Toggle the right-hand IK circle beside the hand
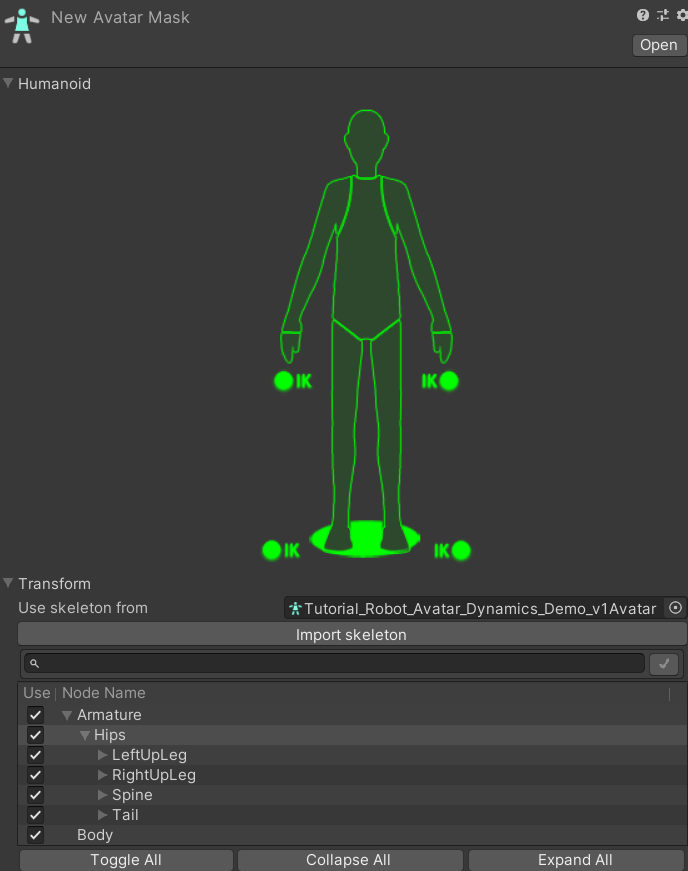Screen dimensions: 688x871 [x=449, y=381]
